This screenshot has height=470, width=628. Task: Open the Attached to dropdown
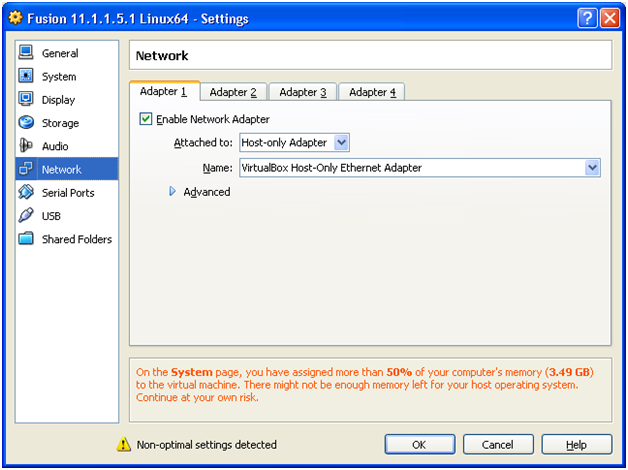pos(294,143)
